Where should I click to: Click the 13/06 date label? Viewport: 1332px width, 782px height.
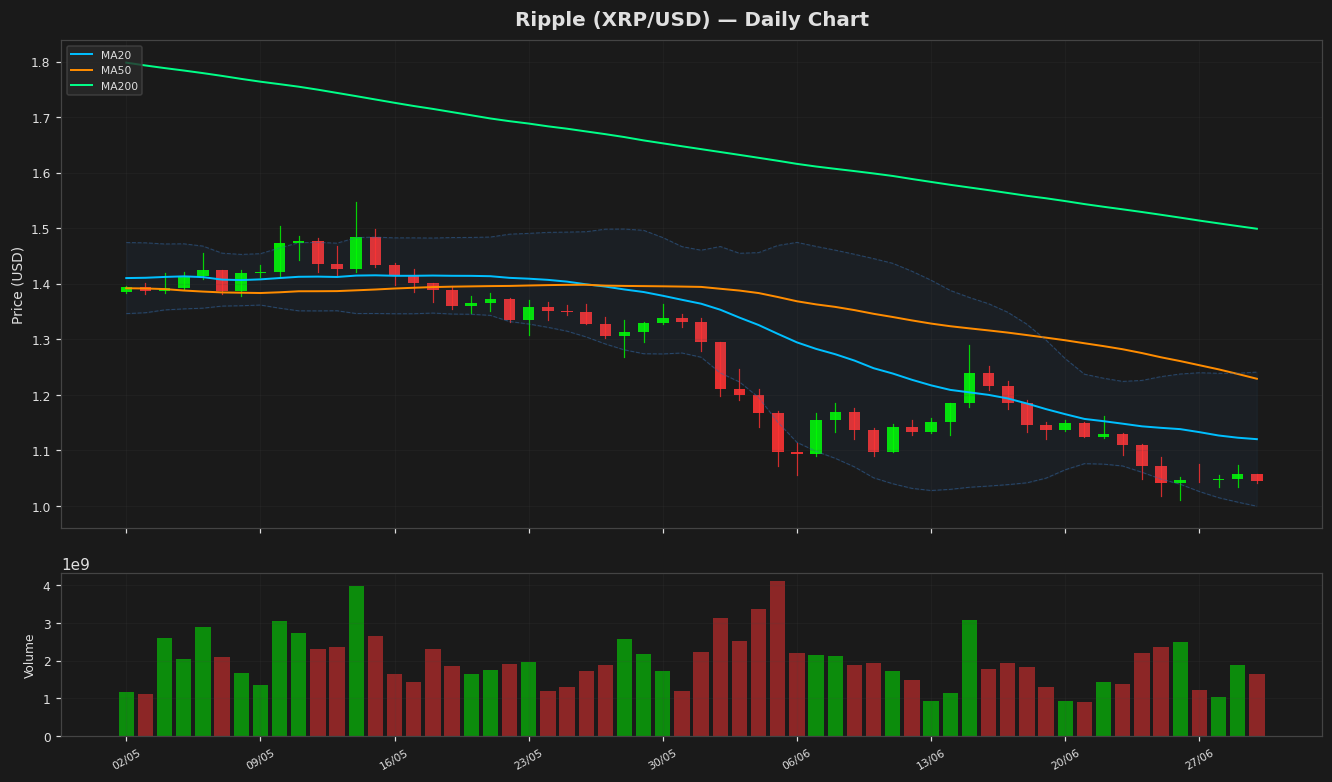[931, 759]
